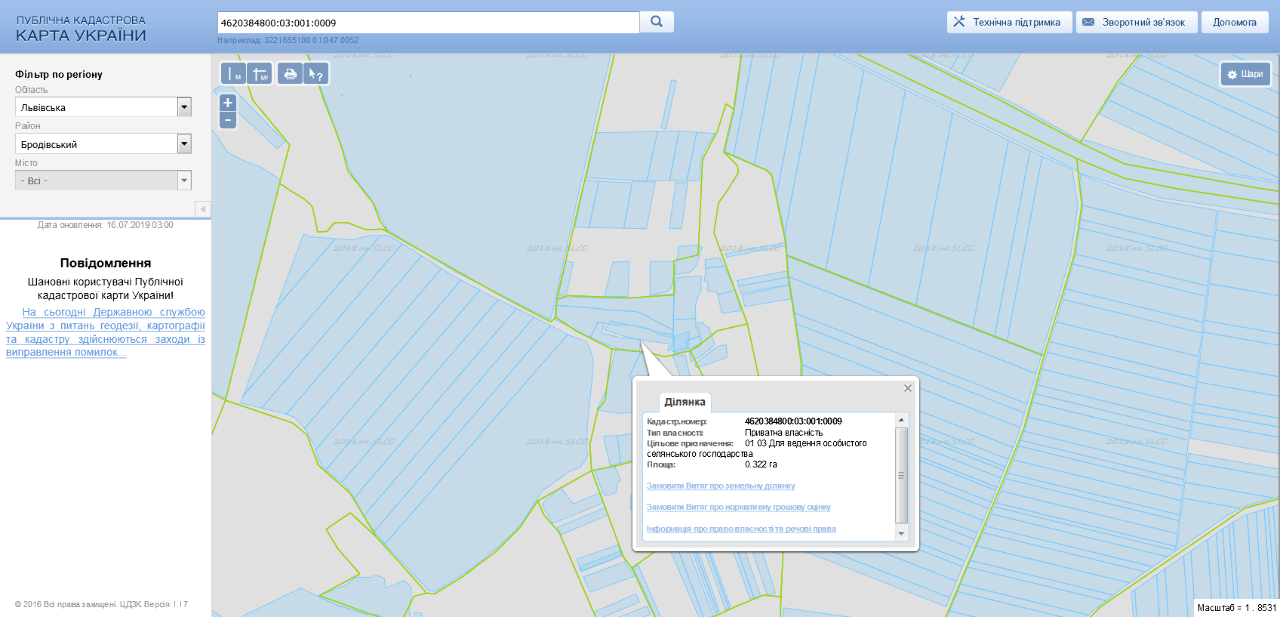
Task: Select the area measurement tool
Action: [x=260, y=74]
